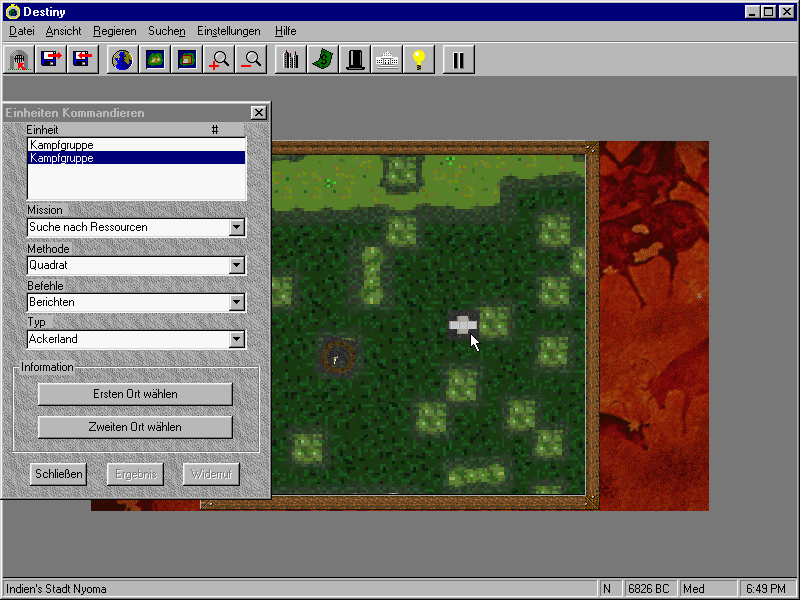Open finances with the dollar bill icon
The image size is (800, 600).
[x=322, y=60]
